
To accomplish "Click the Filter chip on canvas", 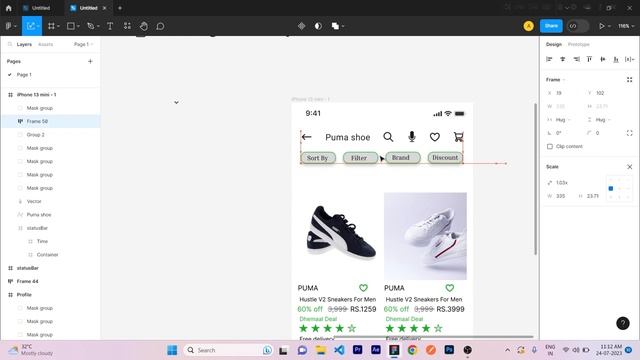I will [360, 158].
